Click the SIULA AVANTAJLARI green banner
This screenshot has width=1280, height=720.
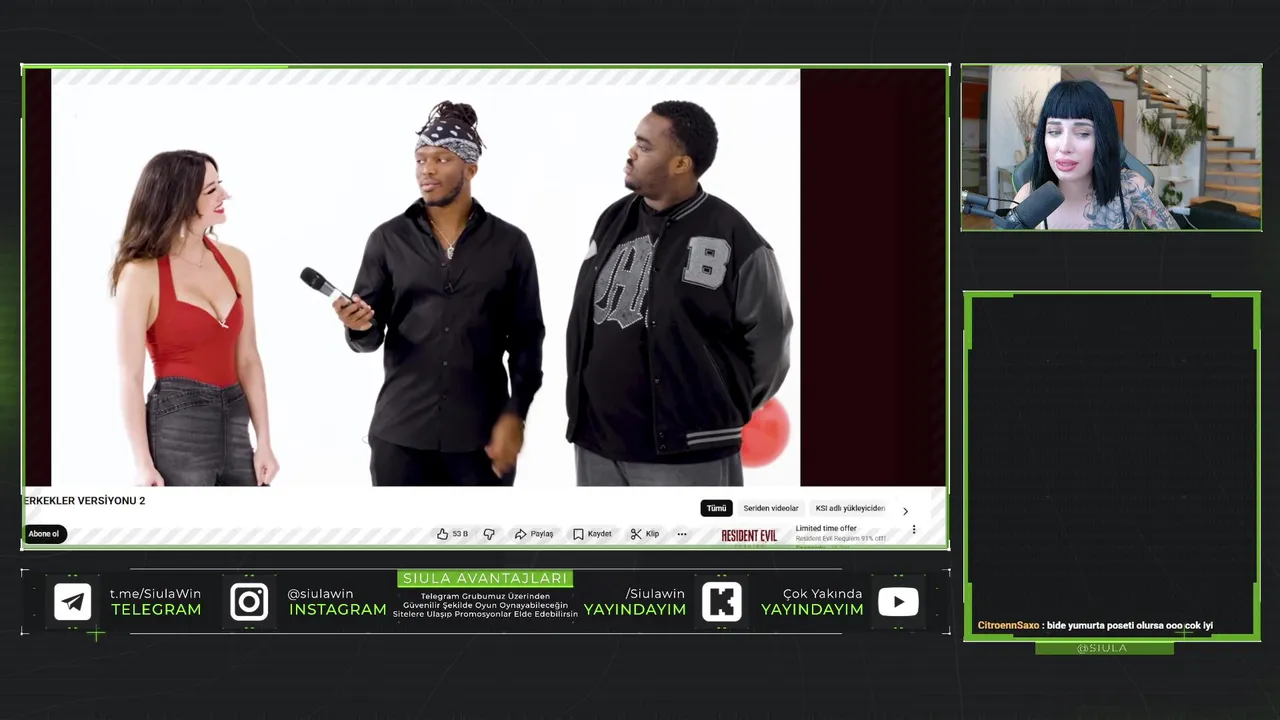(x=485, y=579)
